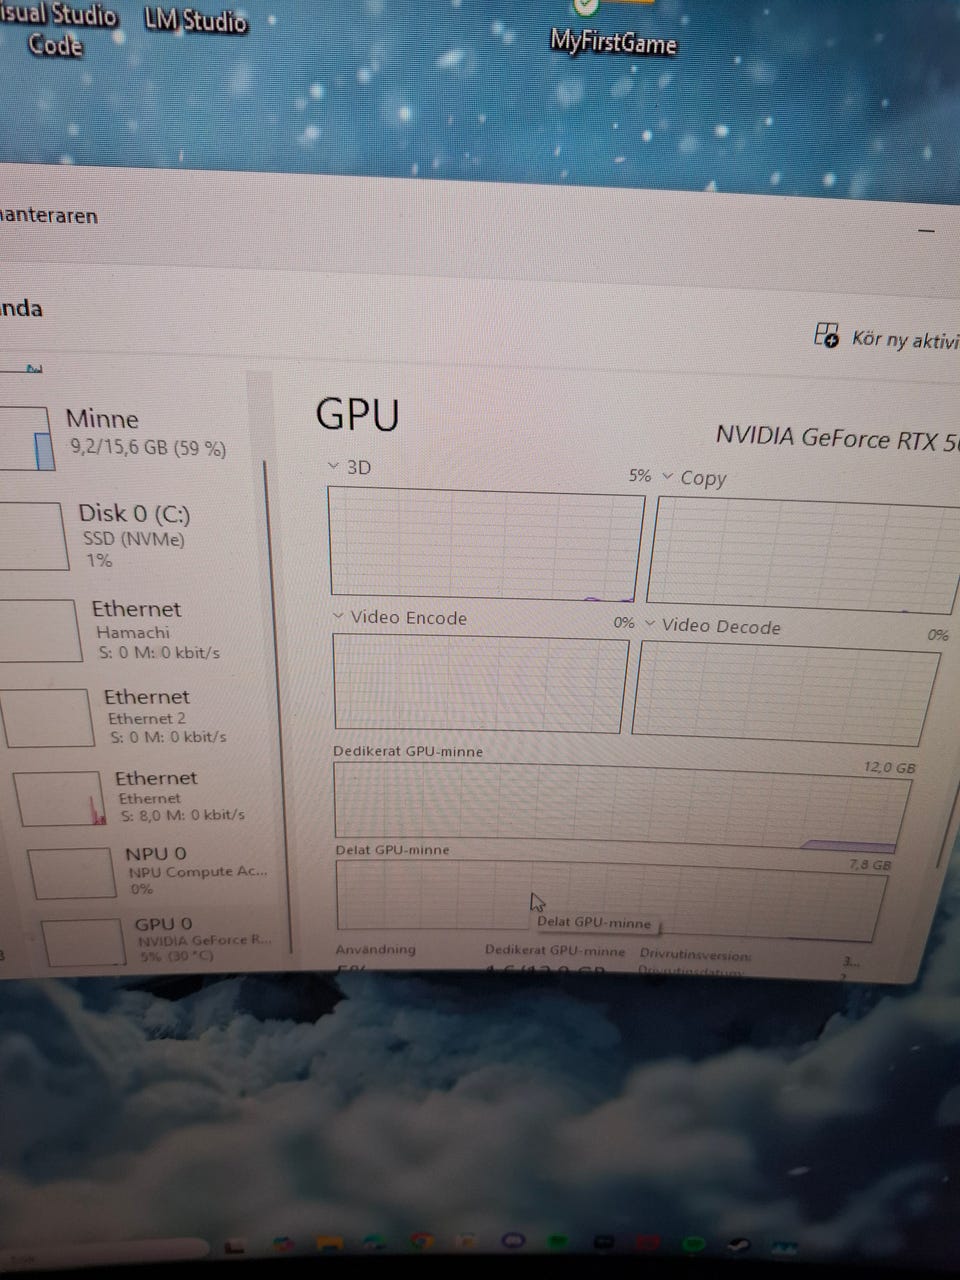
Task: Open Google Chrome from the taskbar
Action: point(423,1242)
